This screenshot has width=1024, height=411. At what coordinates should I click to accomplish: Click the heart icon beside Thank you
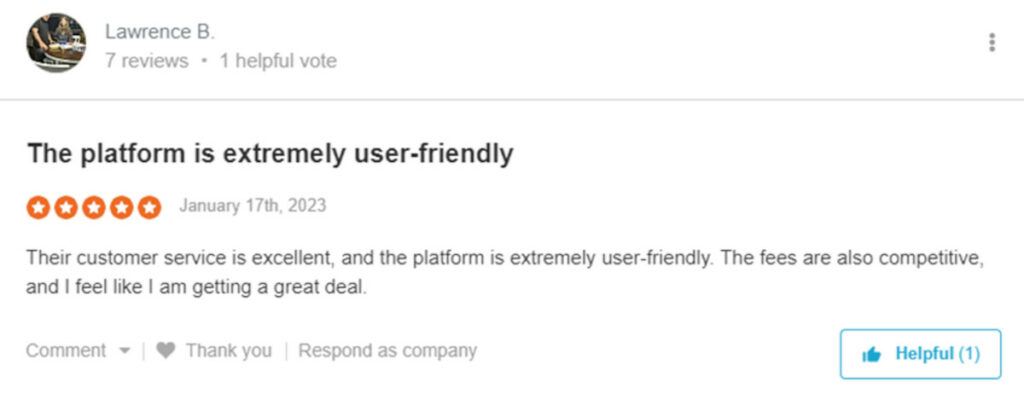[166, 351]
